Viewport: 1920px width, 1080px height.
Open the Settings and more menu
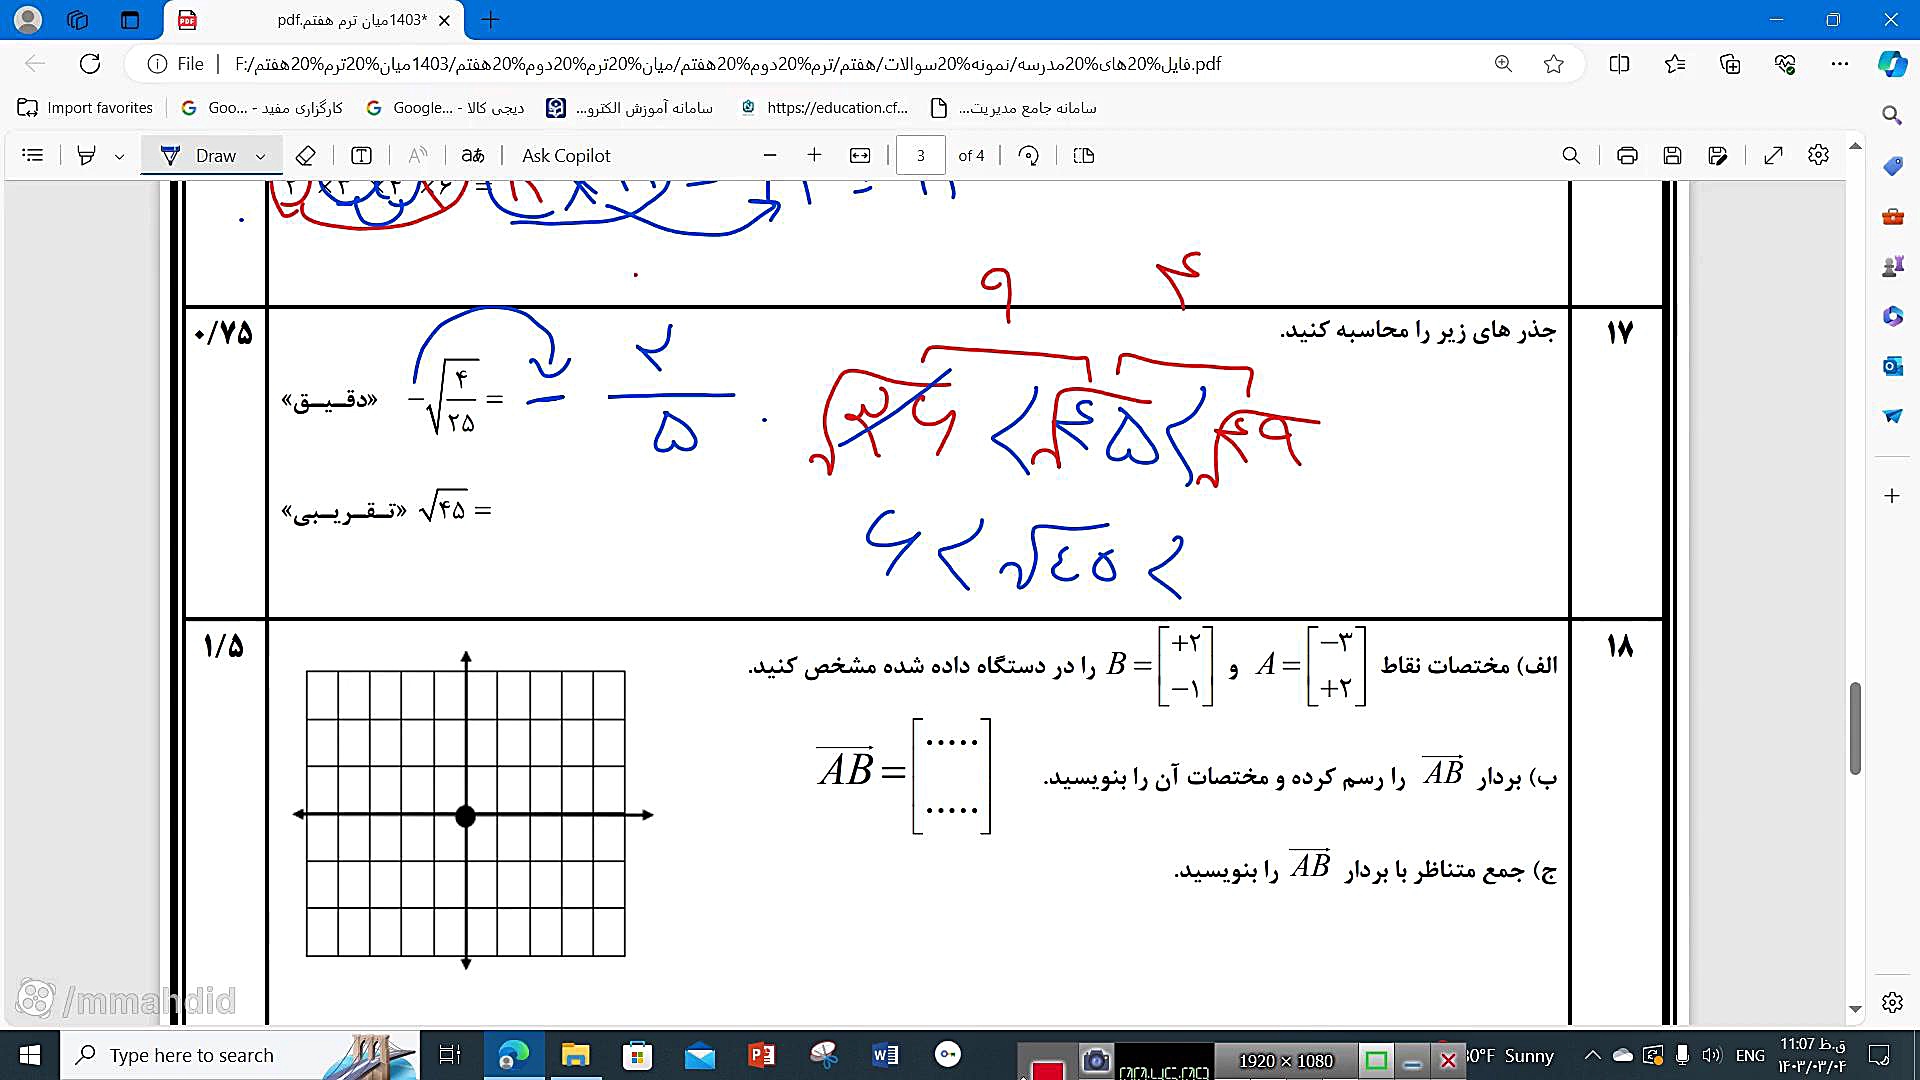(x=1840, y=64)
